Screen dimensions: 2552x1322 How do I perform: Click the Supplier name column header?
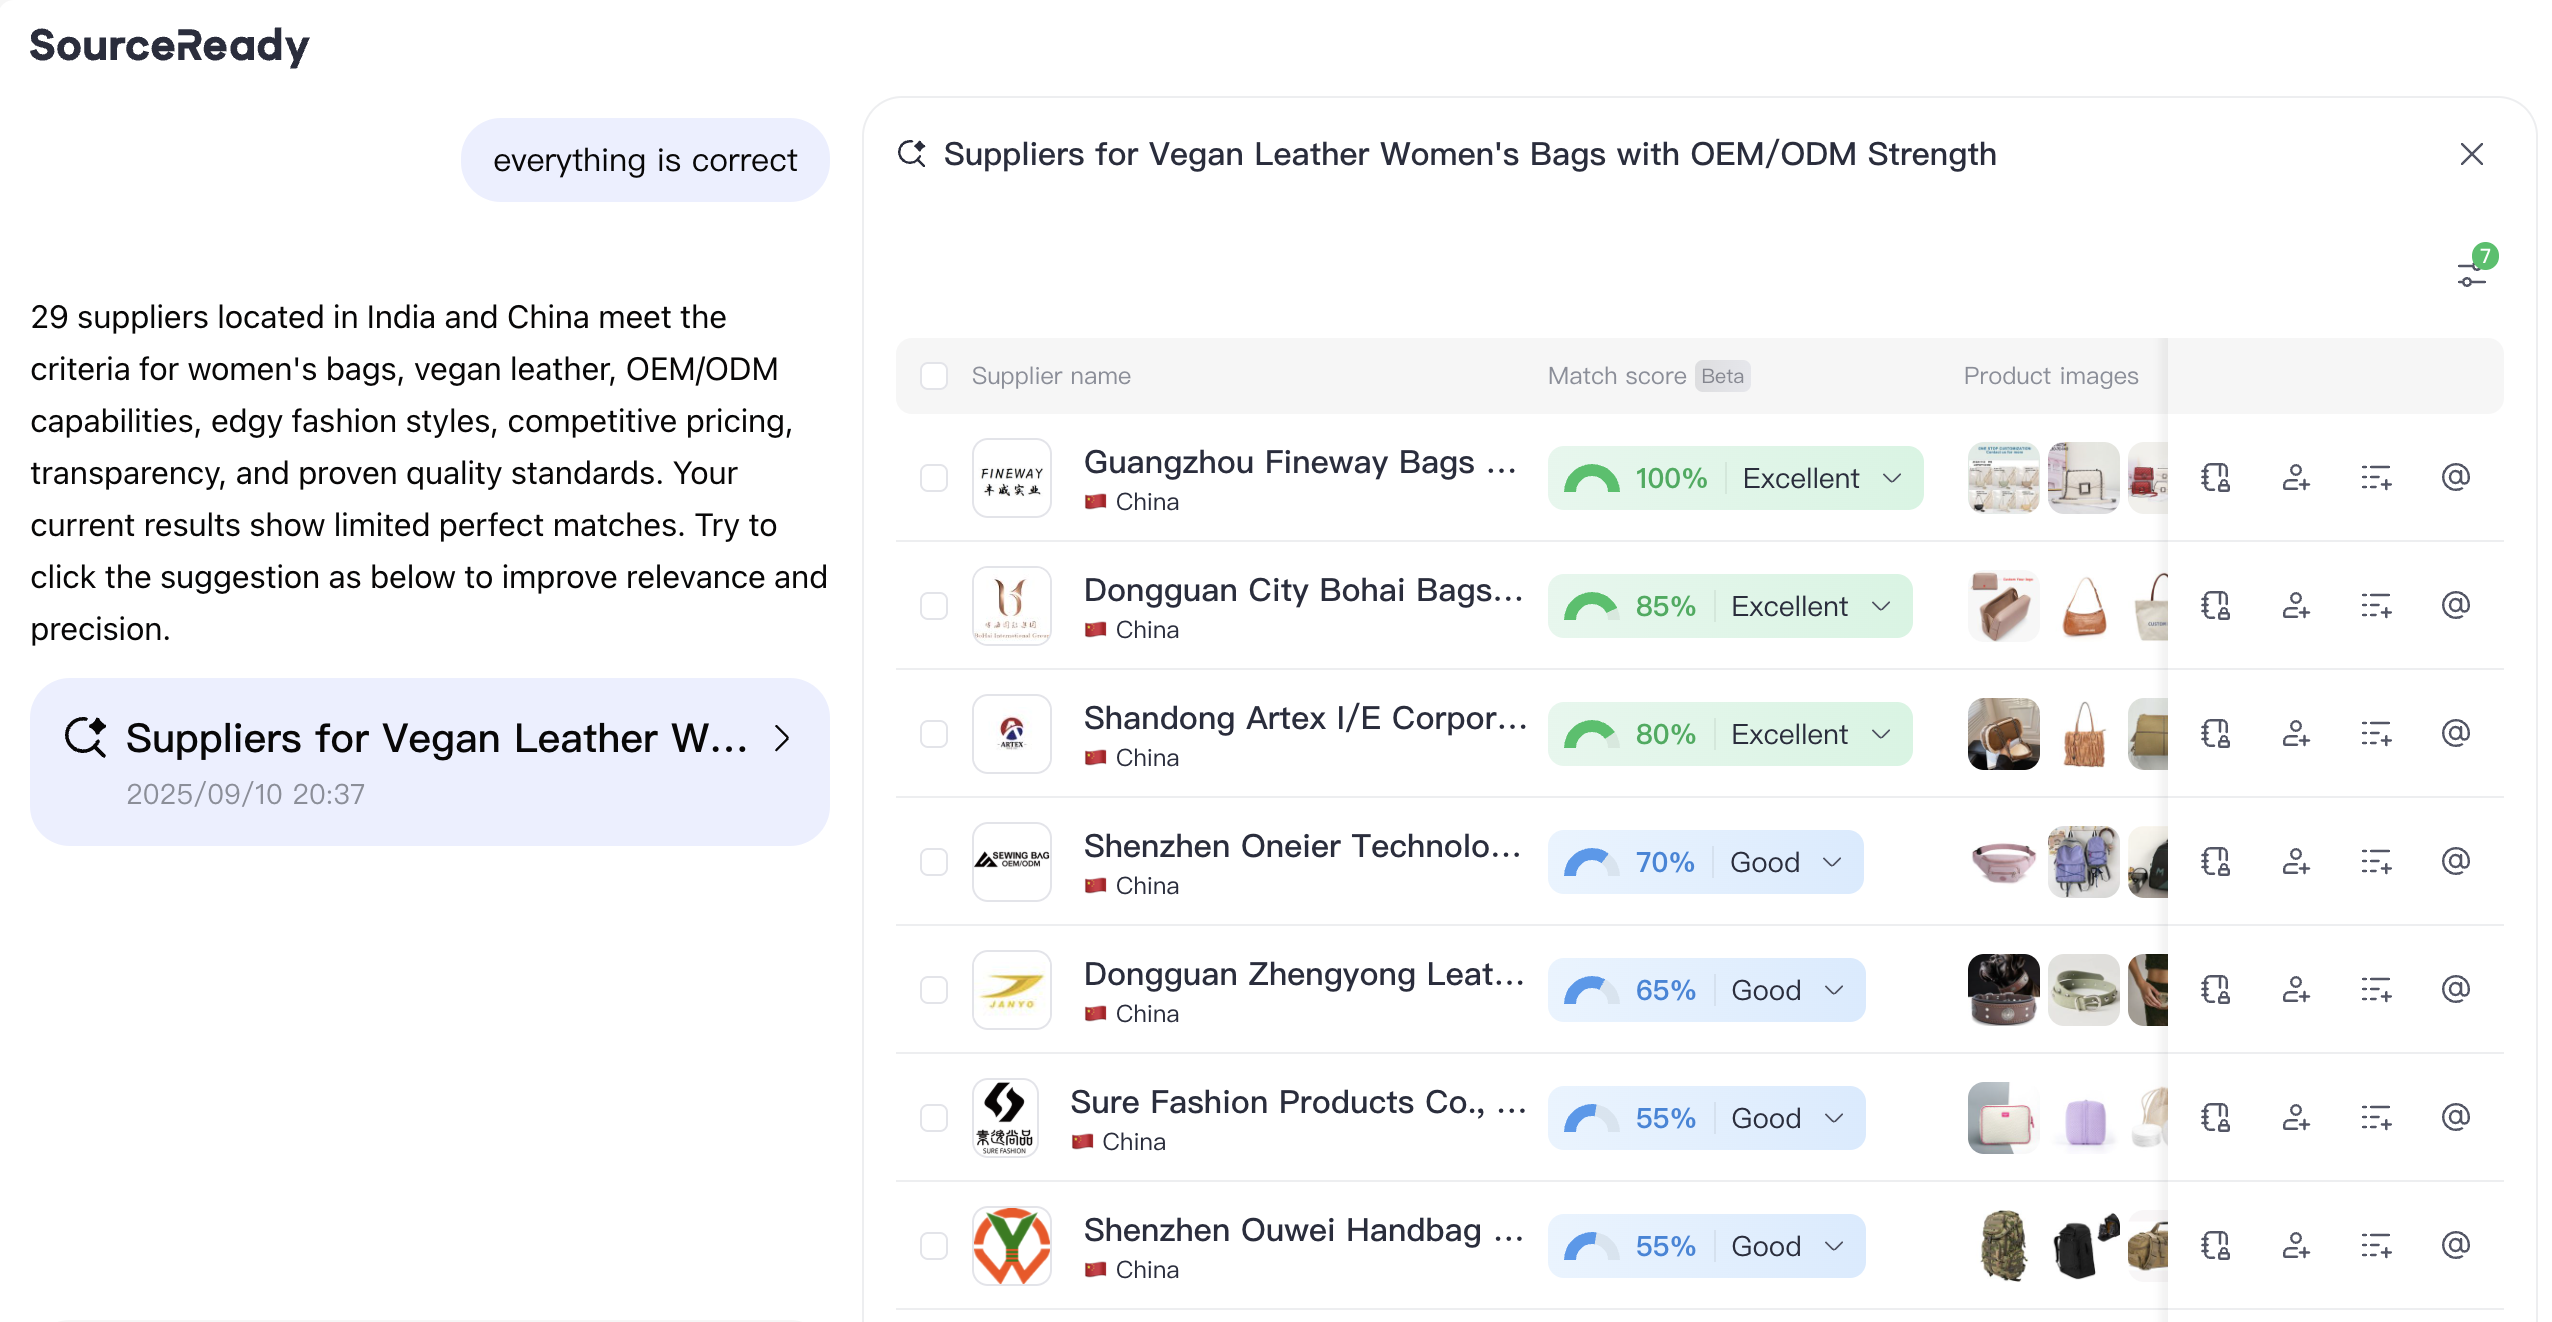(1050, 376)
